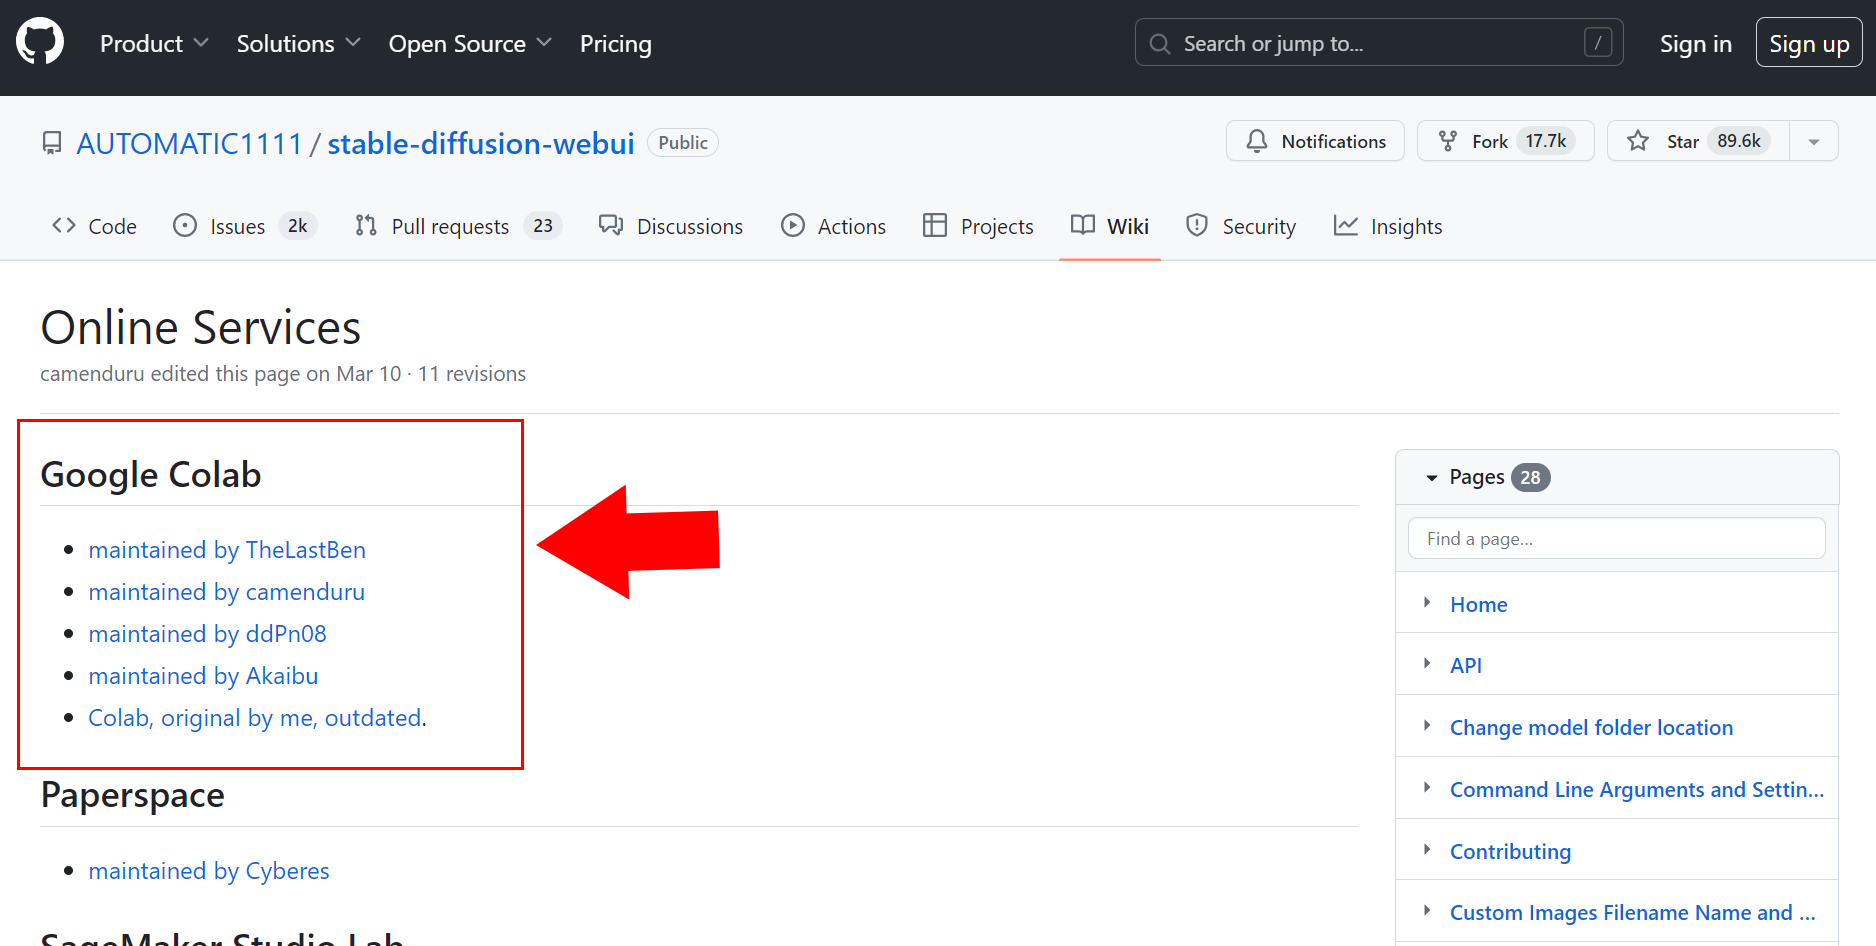
Task: Expand the API page disclosure triangle
Action: point(1427,664)
